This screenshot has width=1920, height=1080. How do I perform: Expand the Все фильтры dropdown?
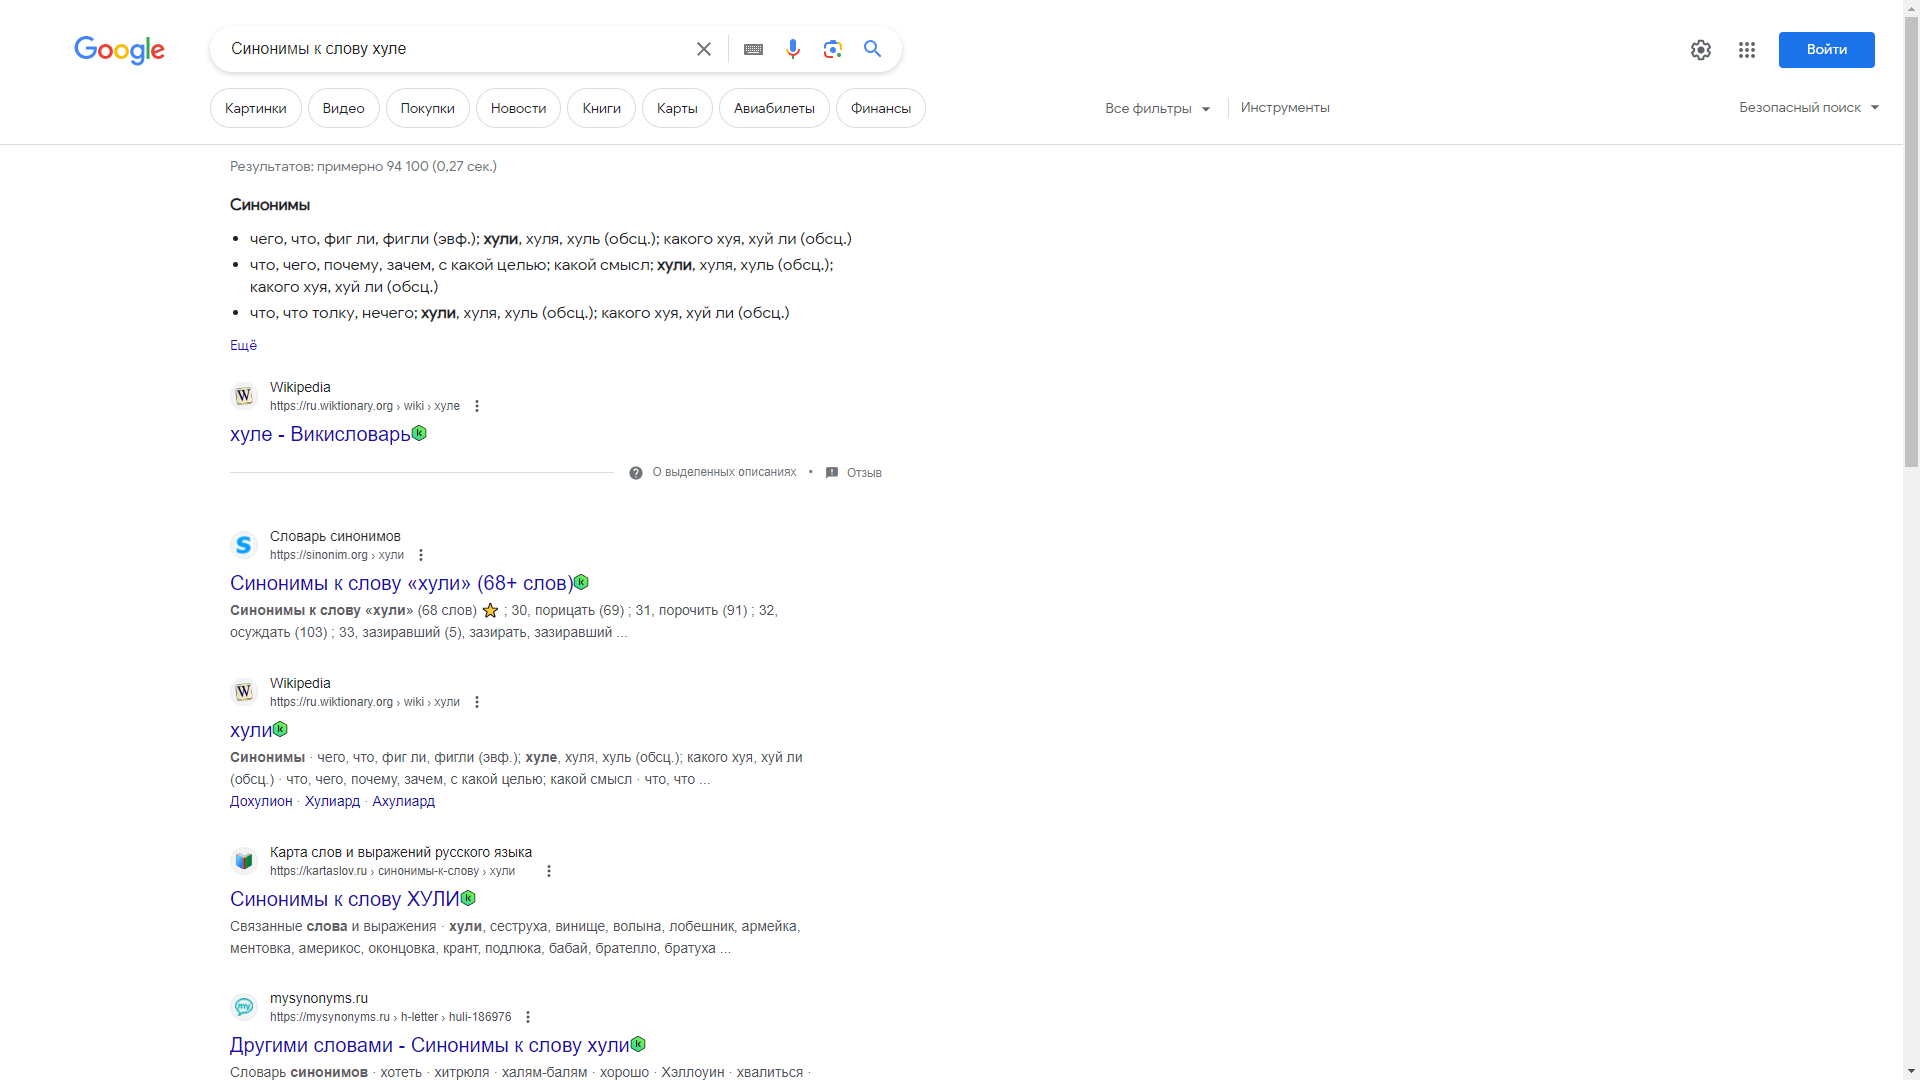1158,108
